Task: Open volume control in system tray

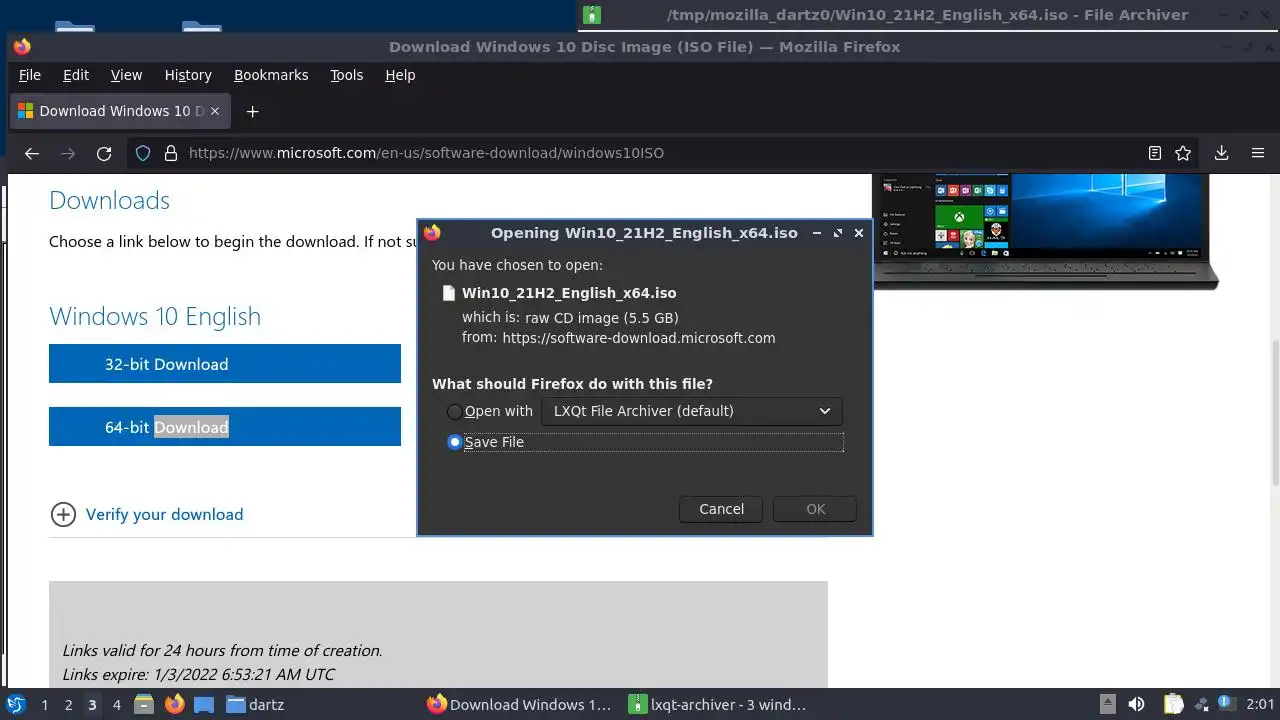Action: coord(1136,704)
